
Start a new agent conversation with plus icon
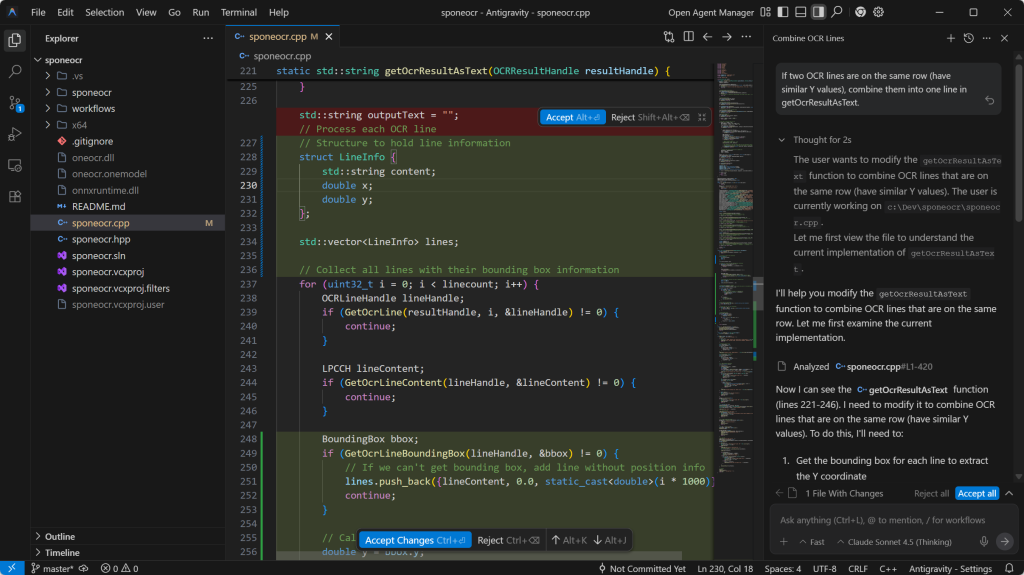[950, 38]
